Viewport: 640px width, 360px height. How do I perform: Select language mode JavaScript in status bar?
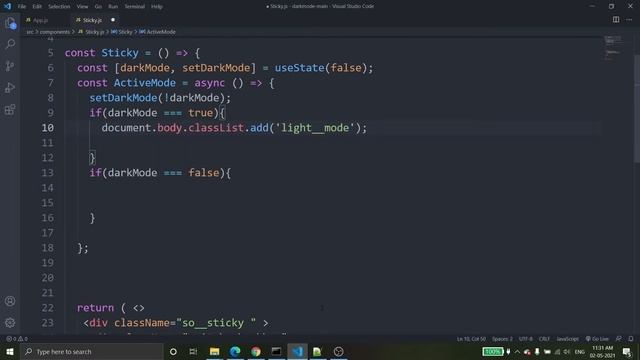[568, 339]
